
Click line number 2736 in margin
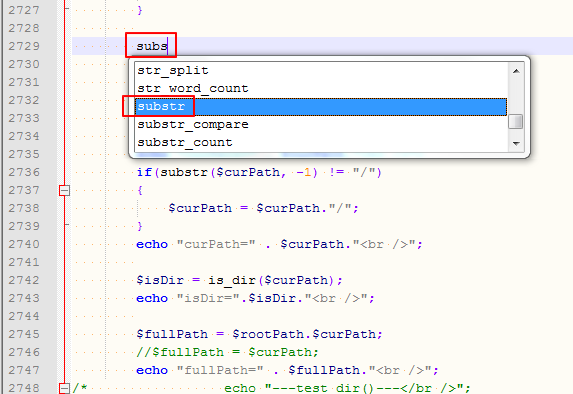[24, 172]
